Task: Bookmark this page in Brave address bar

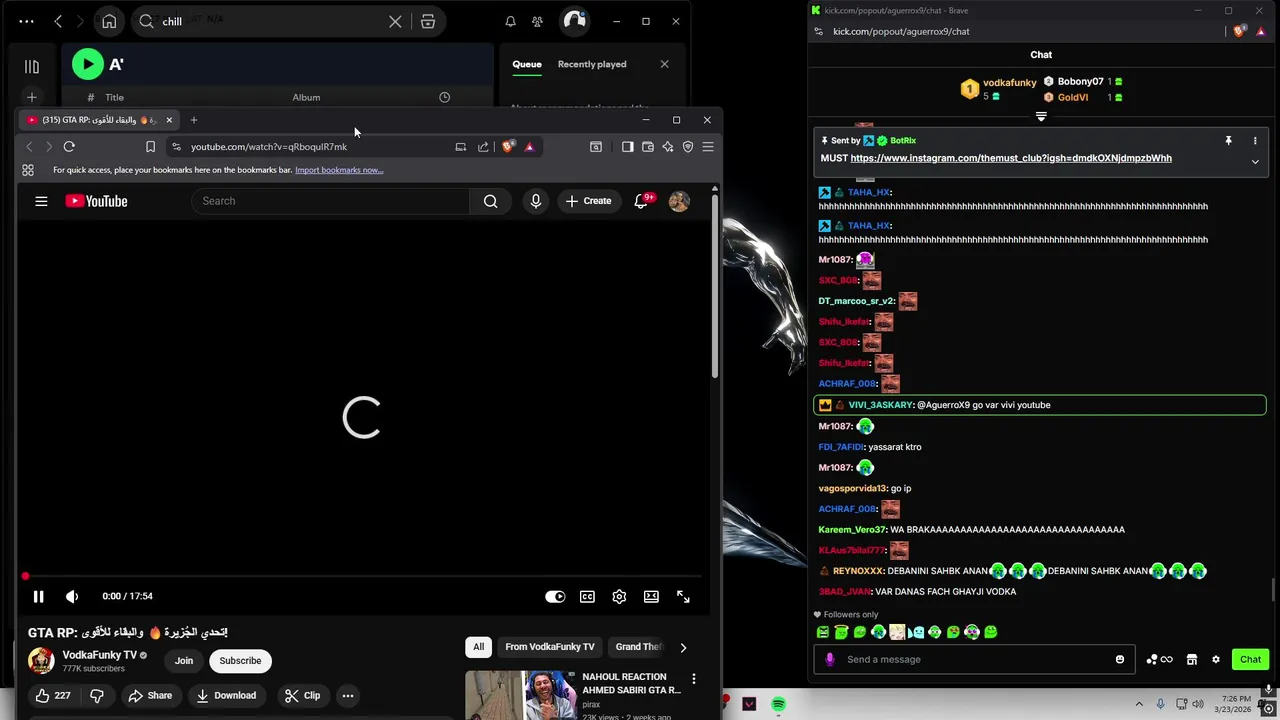Action: pyautogui.click(x=150, y=147)
